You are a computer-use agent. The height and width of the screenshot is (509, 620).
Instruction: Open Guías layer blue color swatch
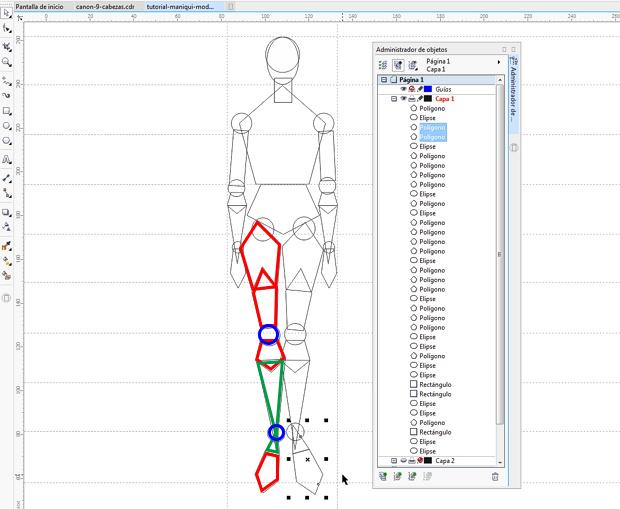pyautogui.click(x=428, y=89)
